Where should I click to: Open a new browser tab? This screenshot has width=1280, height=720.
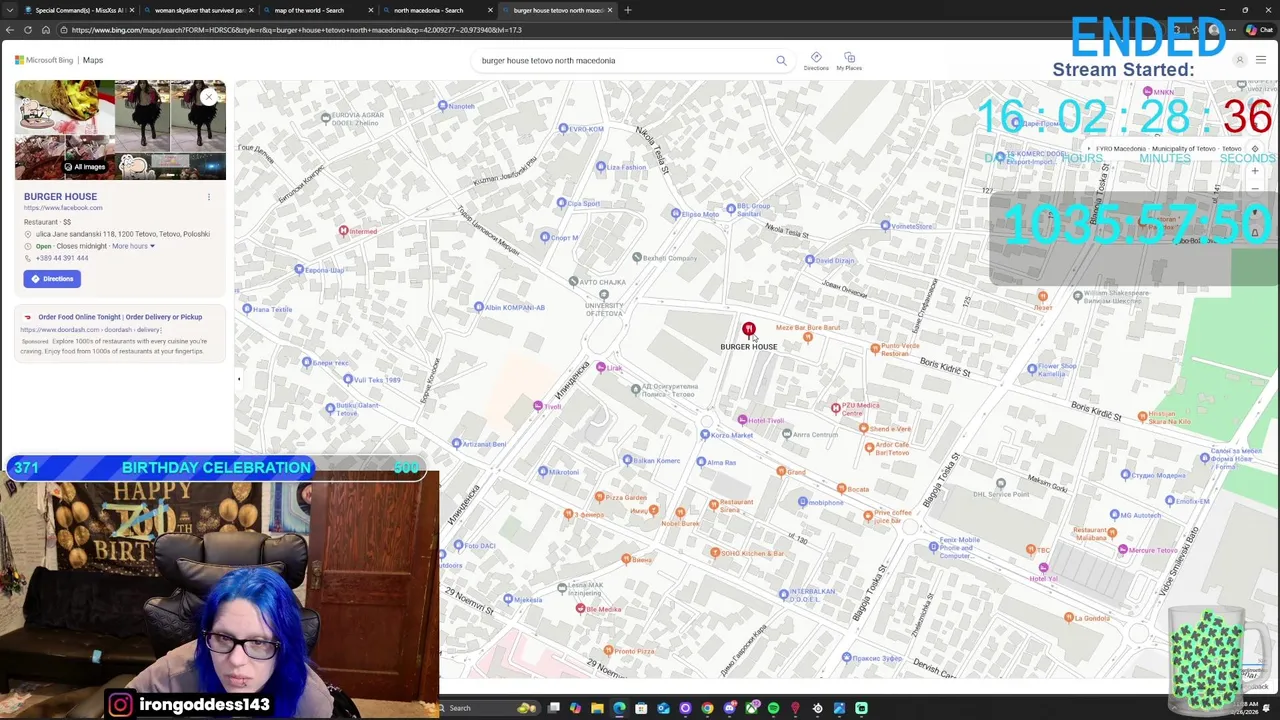tap(628, 10)
